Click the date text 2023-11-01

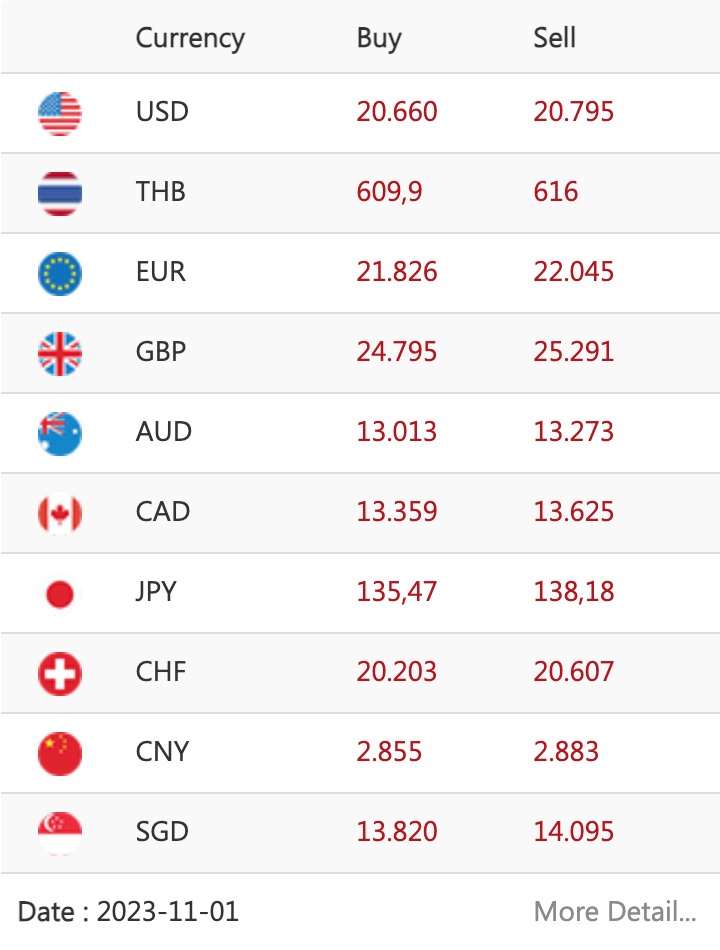coord(168,911)
